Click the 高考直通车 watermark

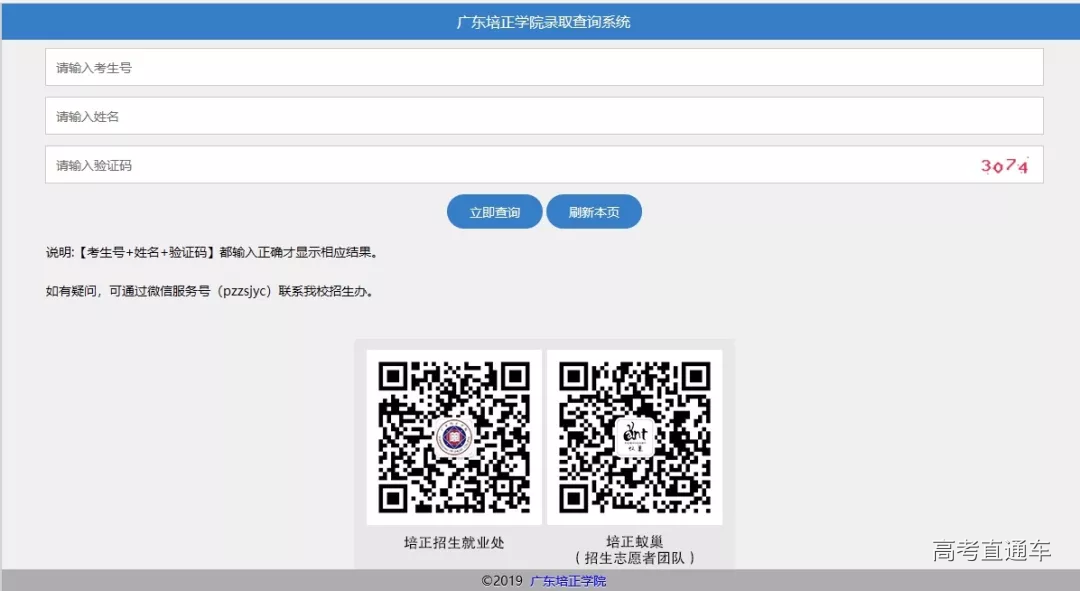(991, 551)
